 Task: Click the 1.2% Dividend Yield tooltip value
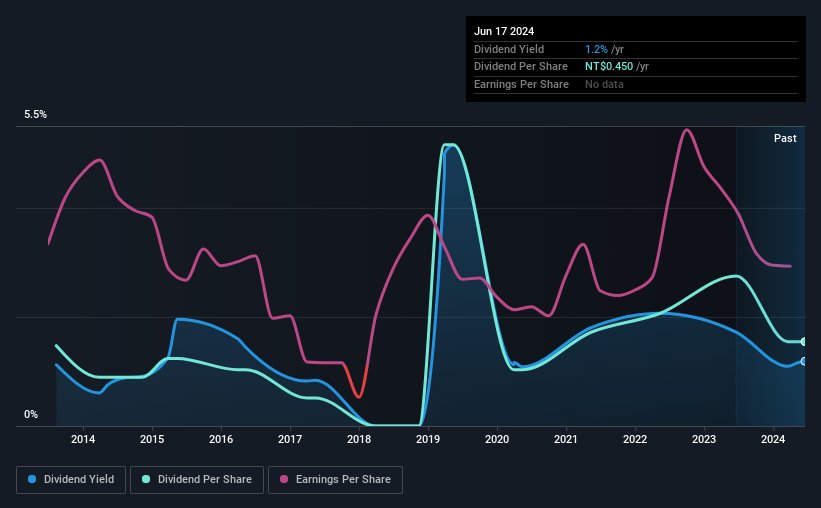coord(596,49)
